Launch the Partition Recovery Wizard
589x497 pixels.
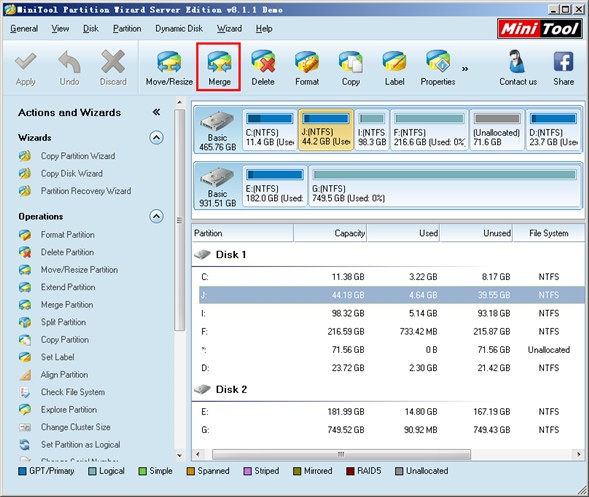click(86, 191)
